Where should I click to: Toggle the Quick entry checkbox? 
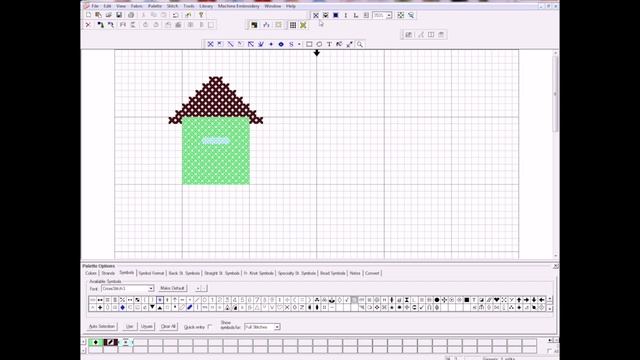pos(210,327)
